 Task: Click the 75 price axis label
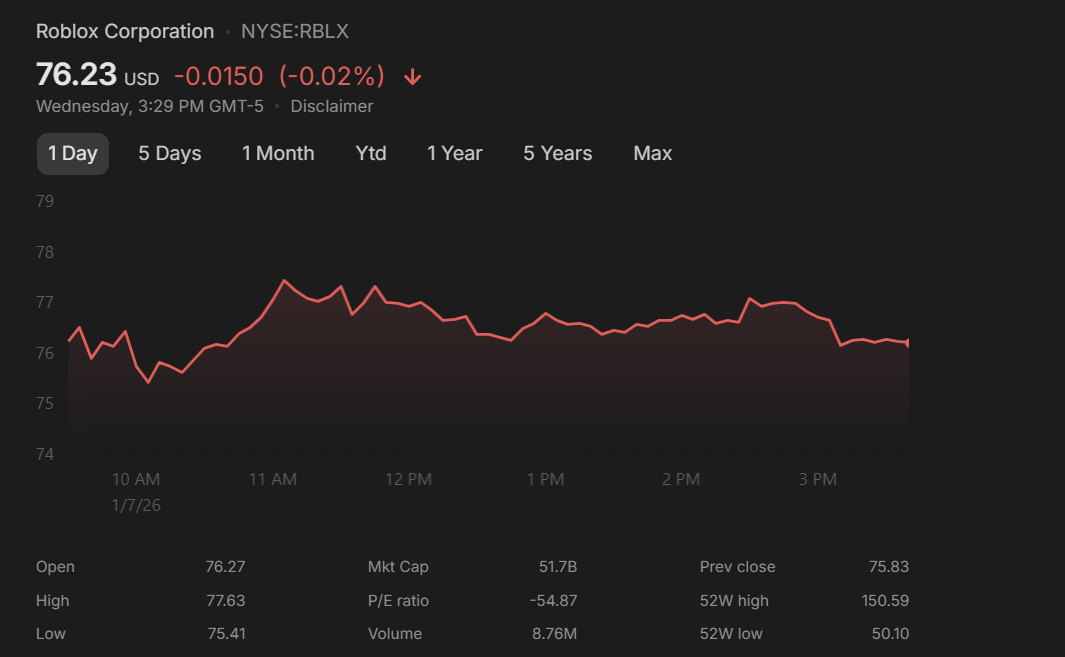click(45, 404)
